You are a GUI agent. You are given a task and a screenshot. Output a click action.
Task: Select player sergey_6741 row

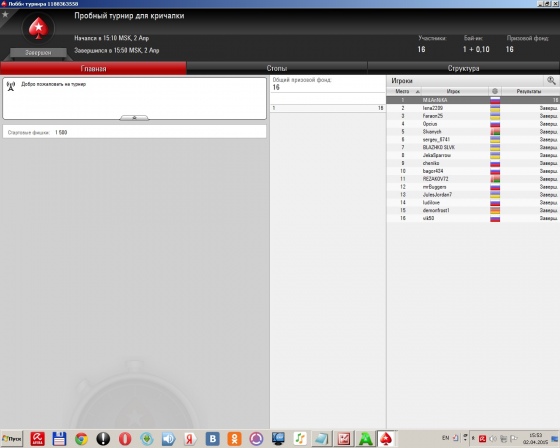pos(472,139)
